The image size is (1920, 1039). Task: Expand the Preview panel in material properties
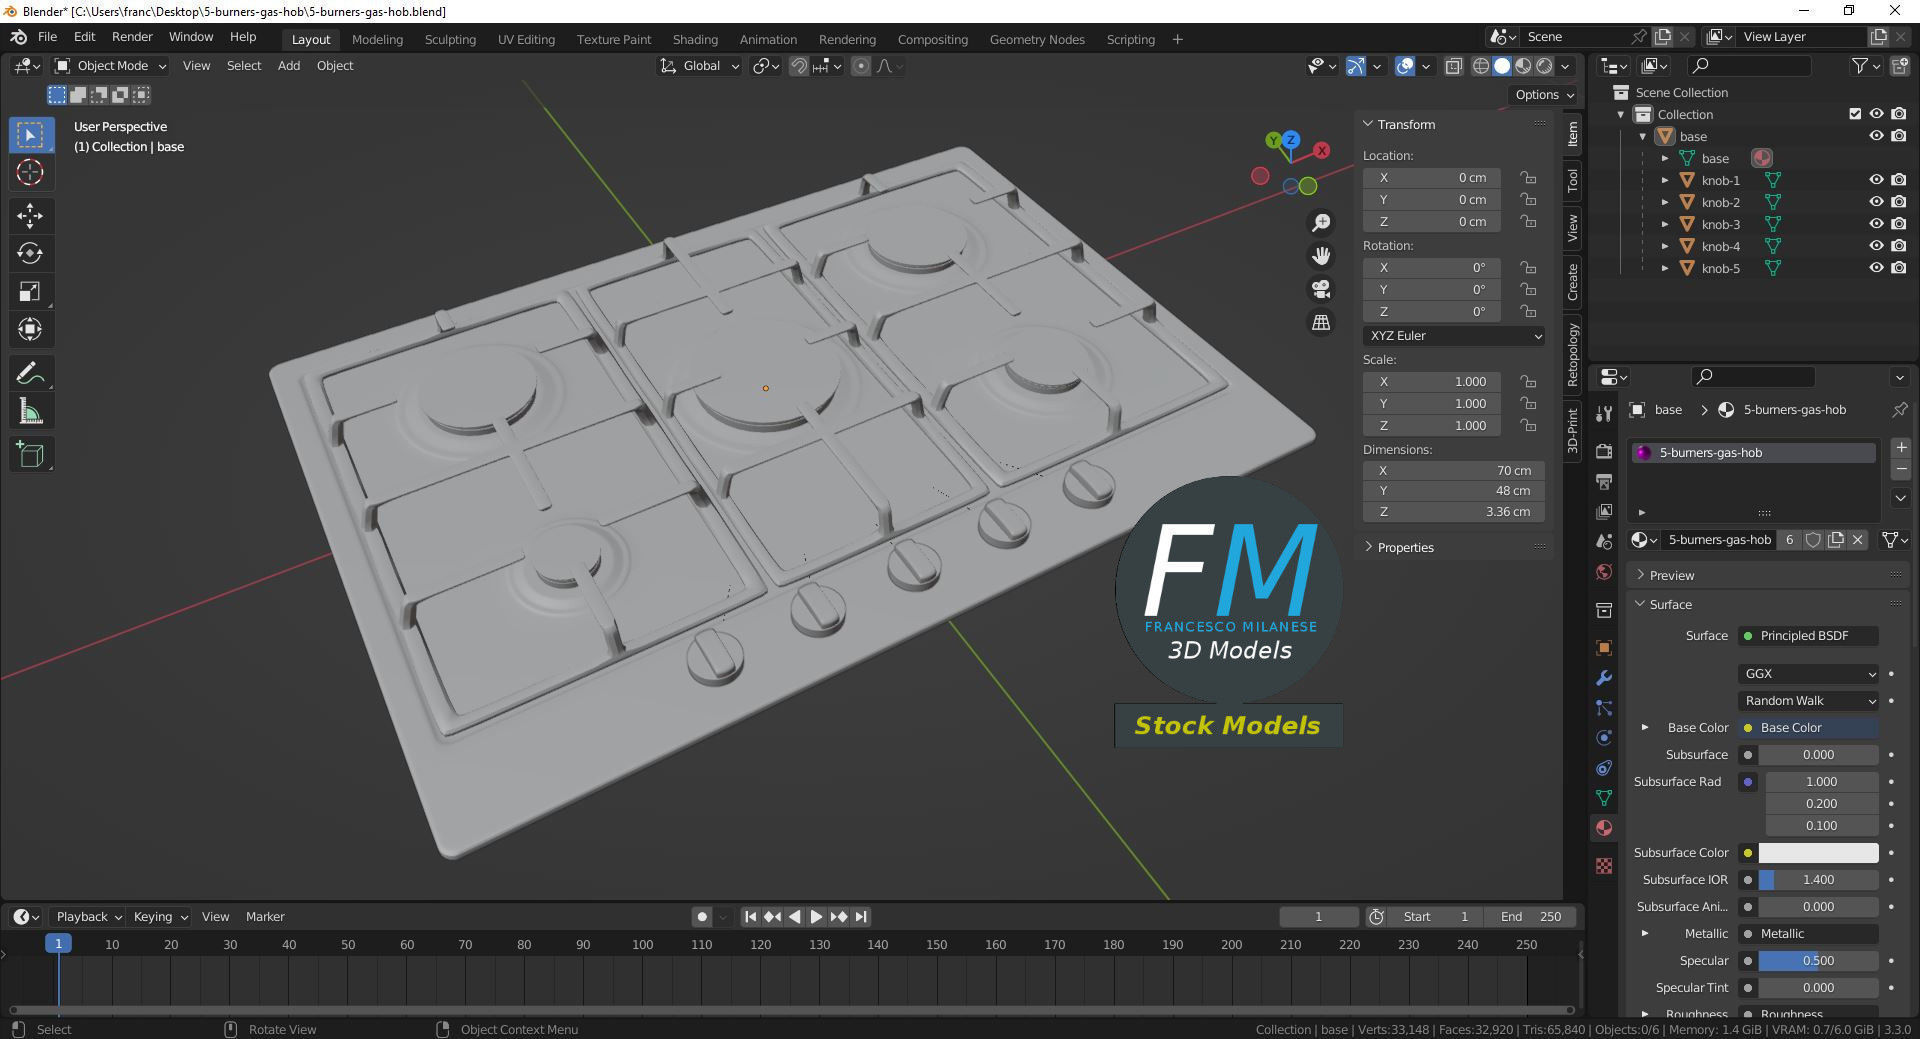tap(1672, 576)
